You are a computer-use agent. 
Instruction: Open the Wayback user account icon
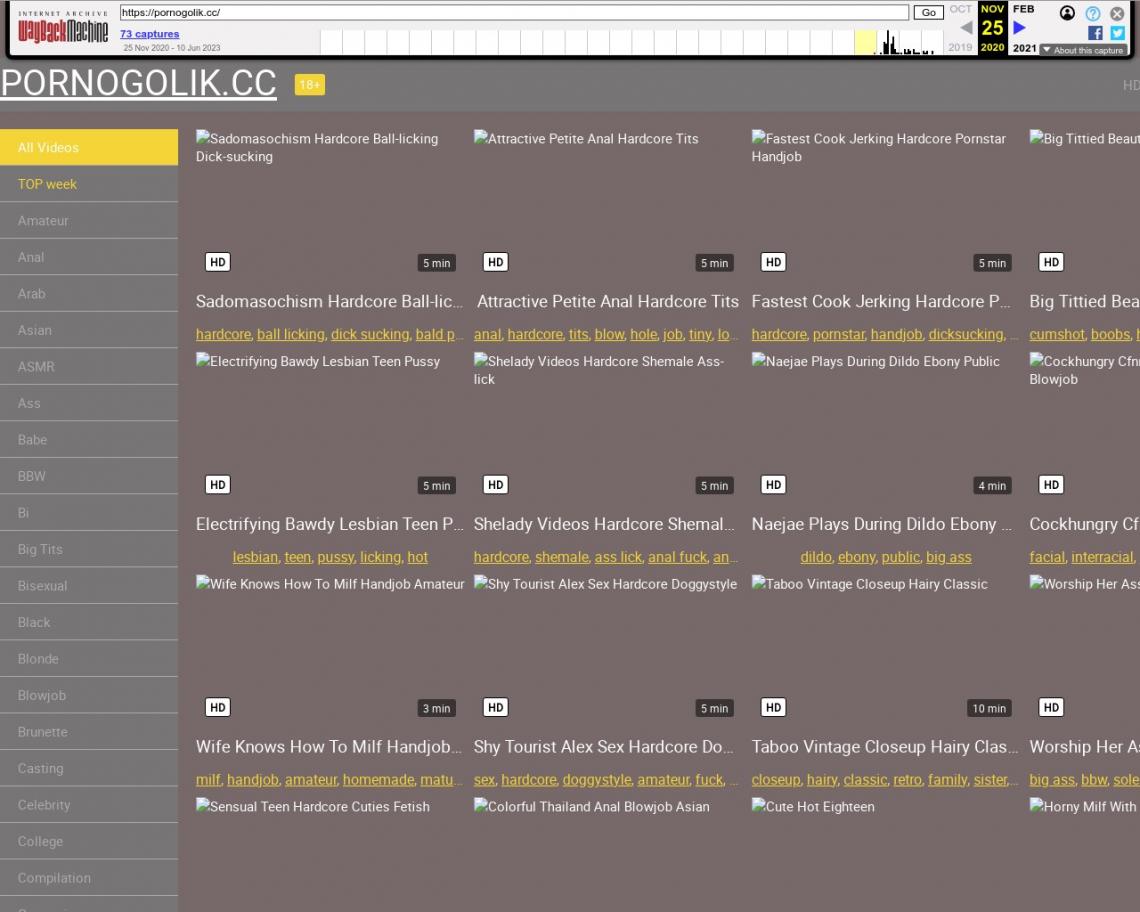1067,13
